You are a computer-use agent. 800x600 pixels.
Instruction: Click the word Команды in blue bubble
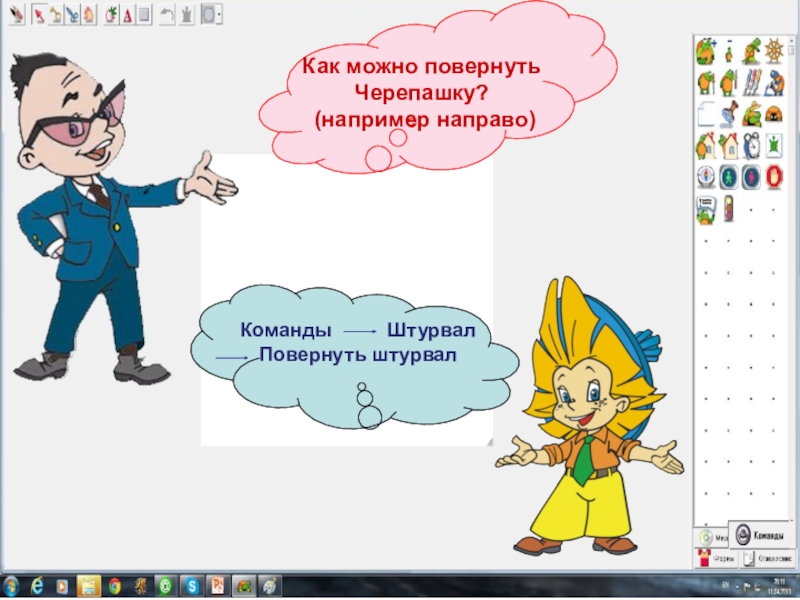pos(286,330)
